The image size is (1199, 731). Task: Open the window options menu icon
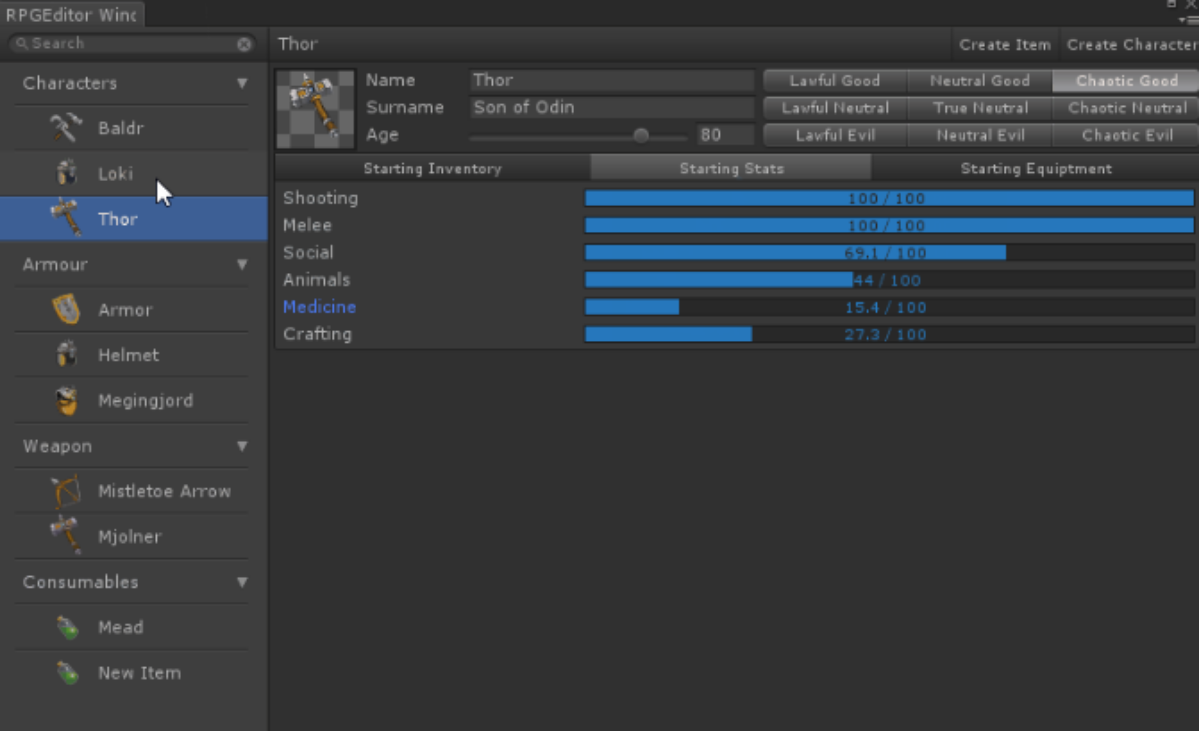(1189, 19)
